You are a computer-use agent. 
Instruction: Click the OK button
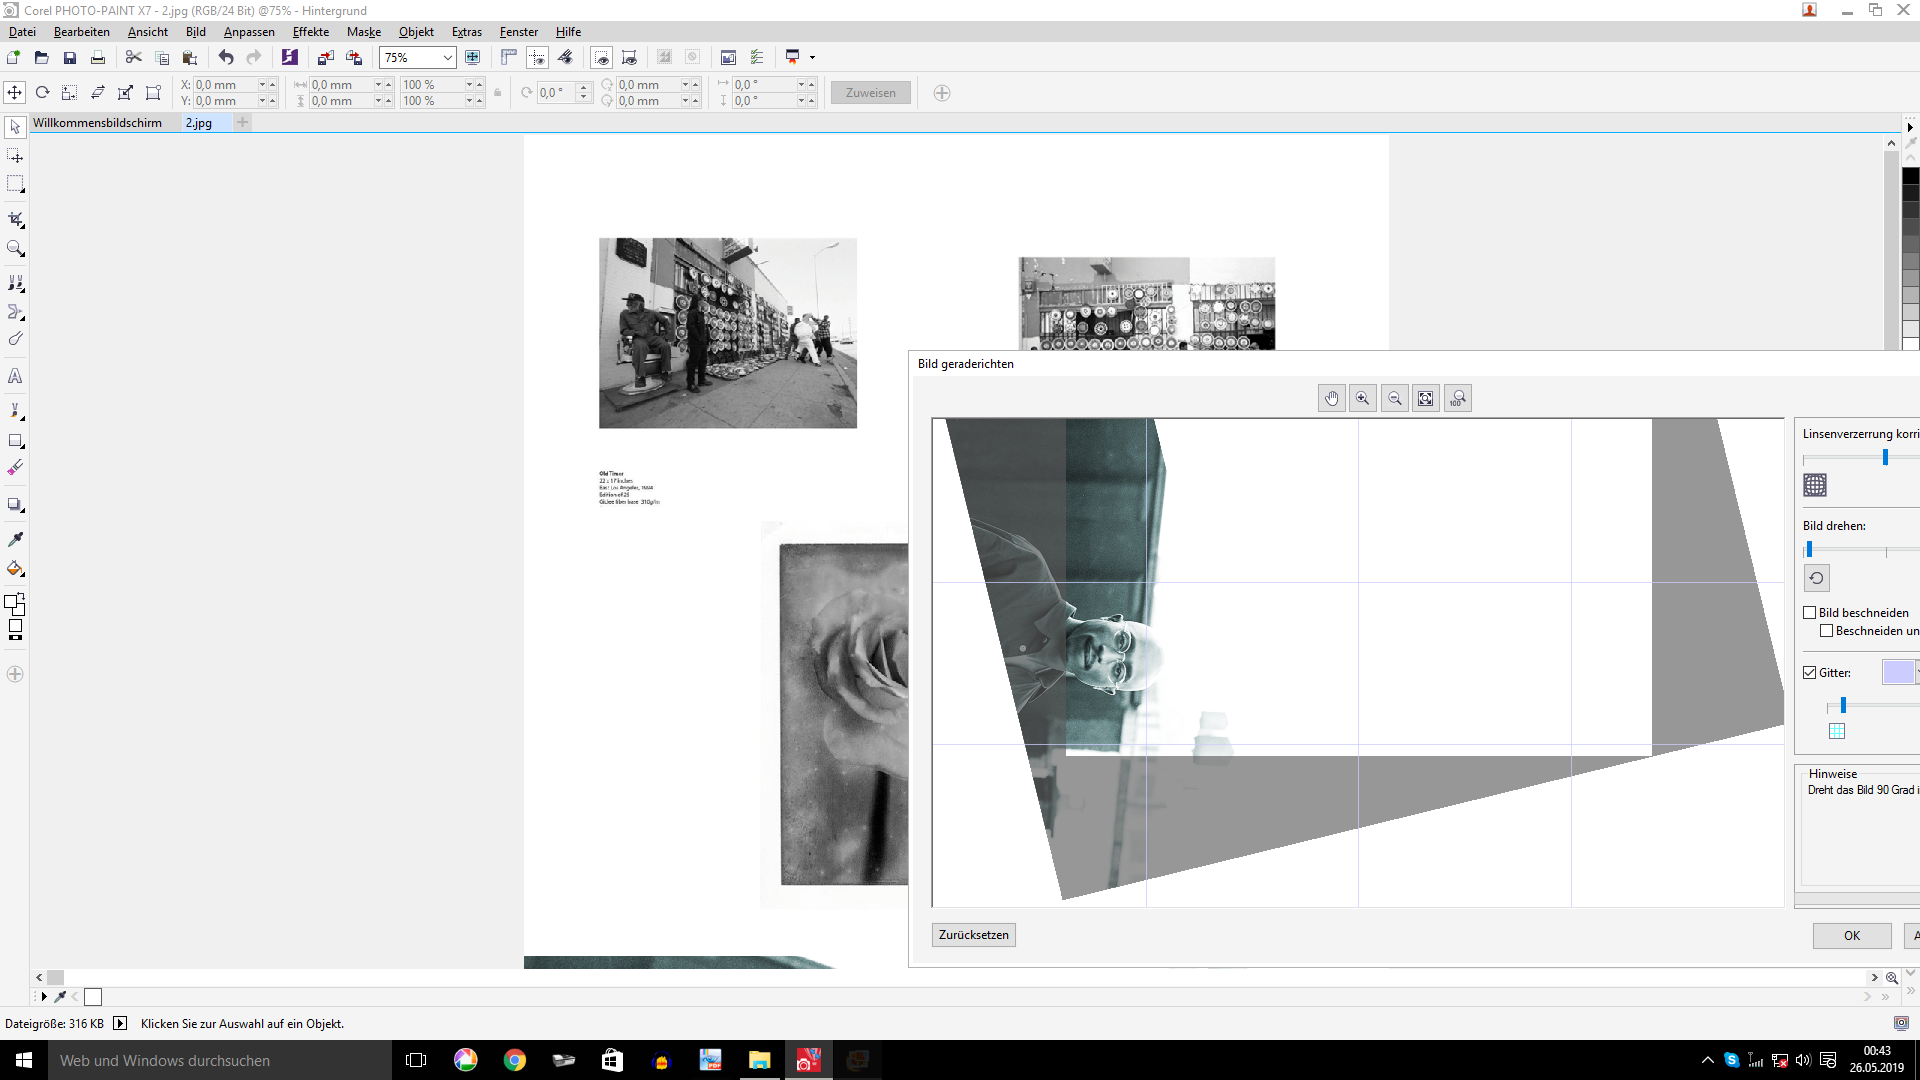point(1852,936)
